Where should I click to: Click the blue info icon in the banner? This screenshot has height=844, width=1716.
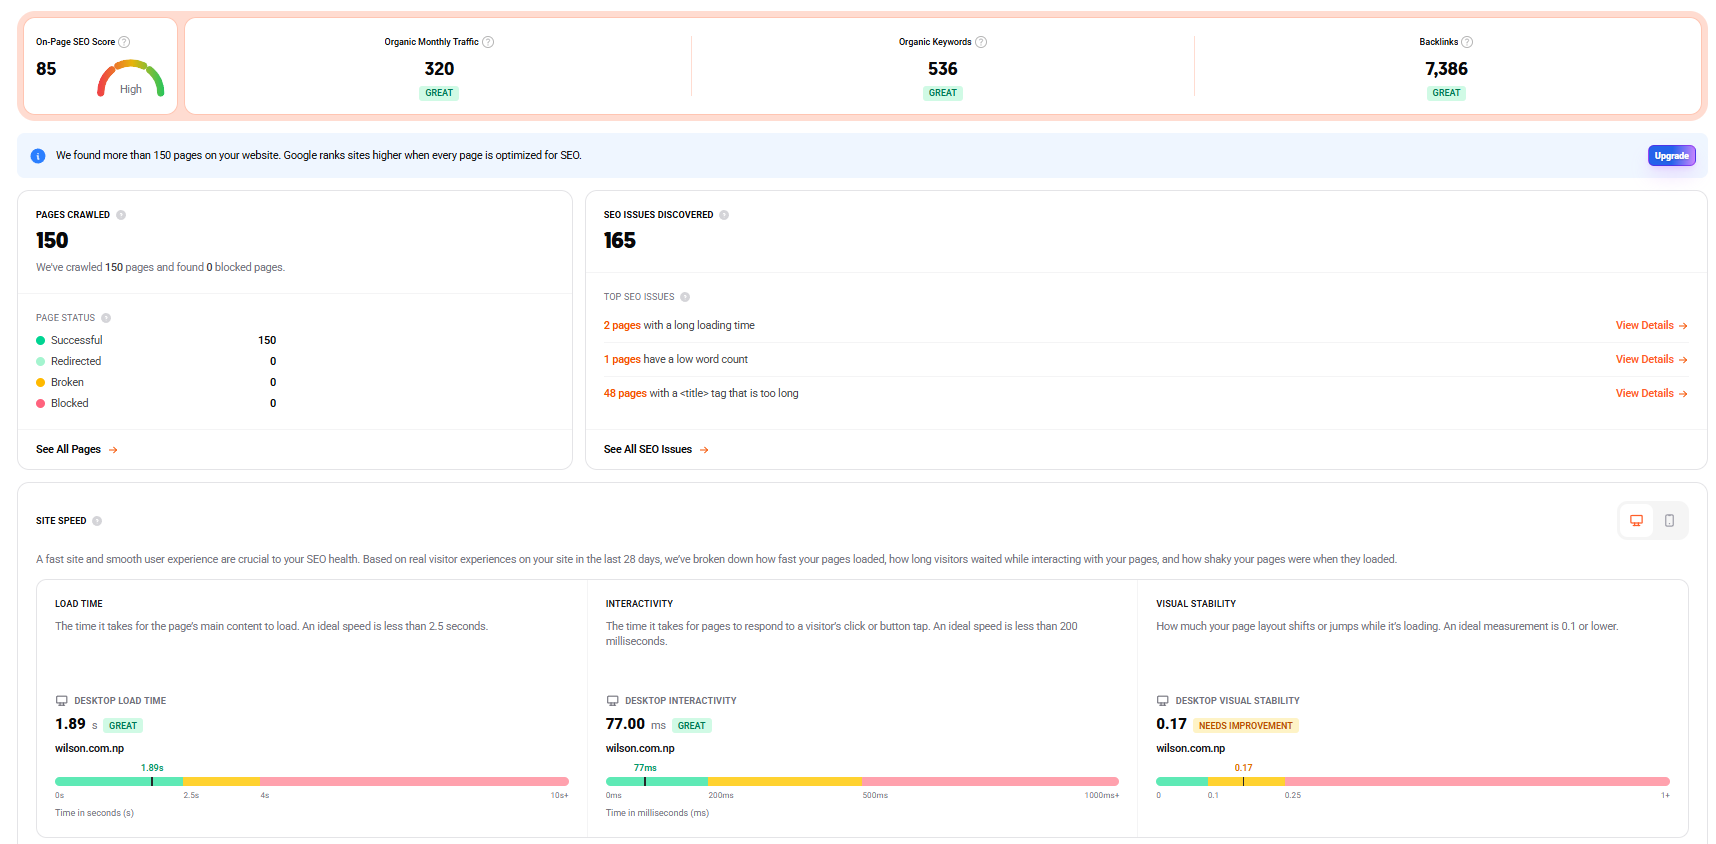coord(38,156)
